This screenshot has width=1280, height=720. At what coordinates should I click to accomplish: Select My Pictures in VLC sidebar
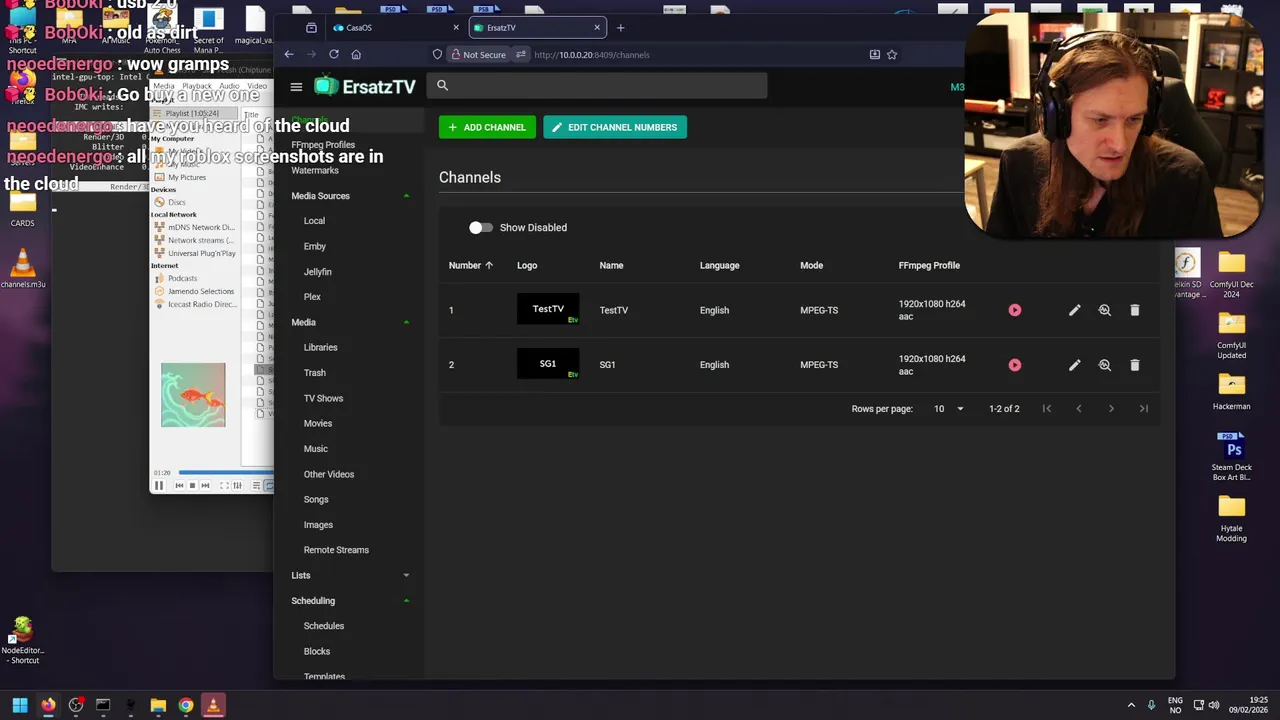pos(187,177)
